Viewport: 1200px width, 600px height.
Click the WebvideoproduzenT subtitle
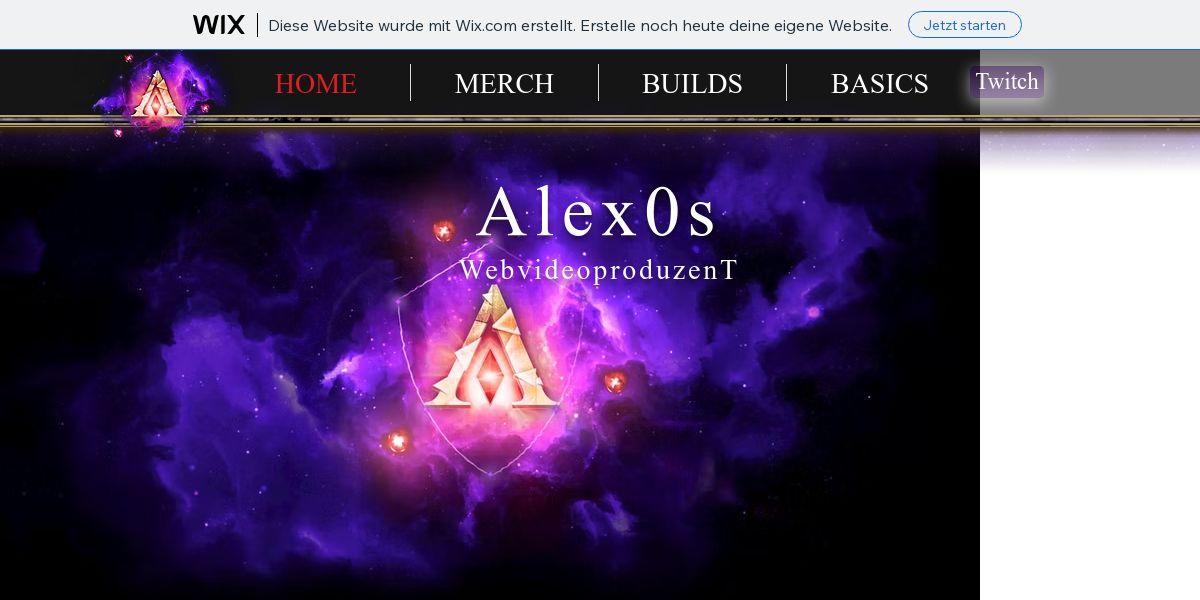(x=598, y=270)
